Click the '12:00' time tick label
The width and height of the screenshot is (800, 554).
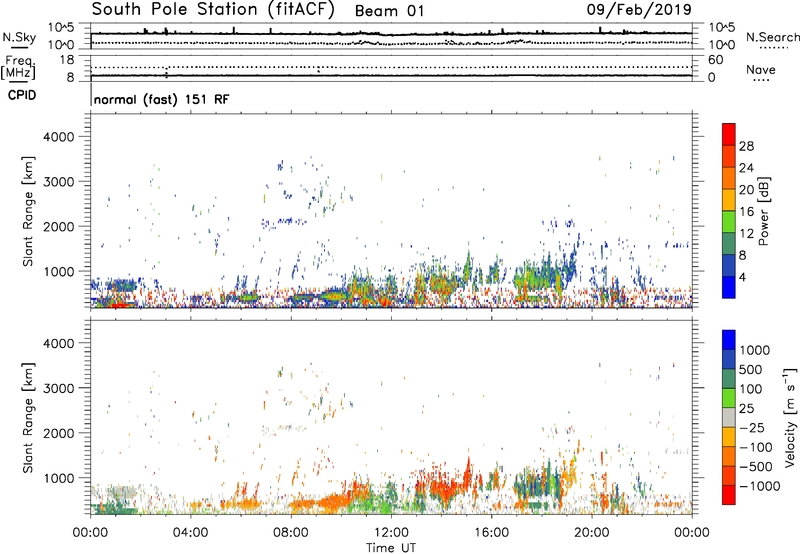pos(391,533)
